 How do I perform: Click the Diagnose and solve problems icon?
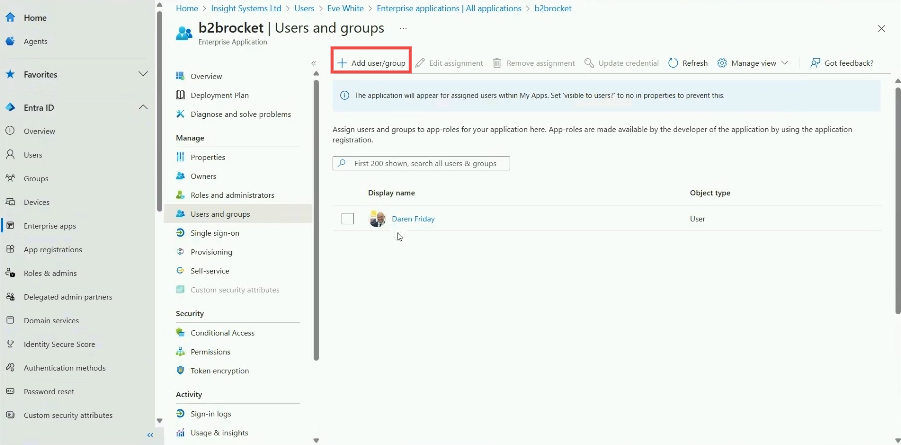(x=181, y=114)
